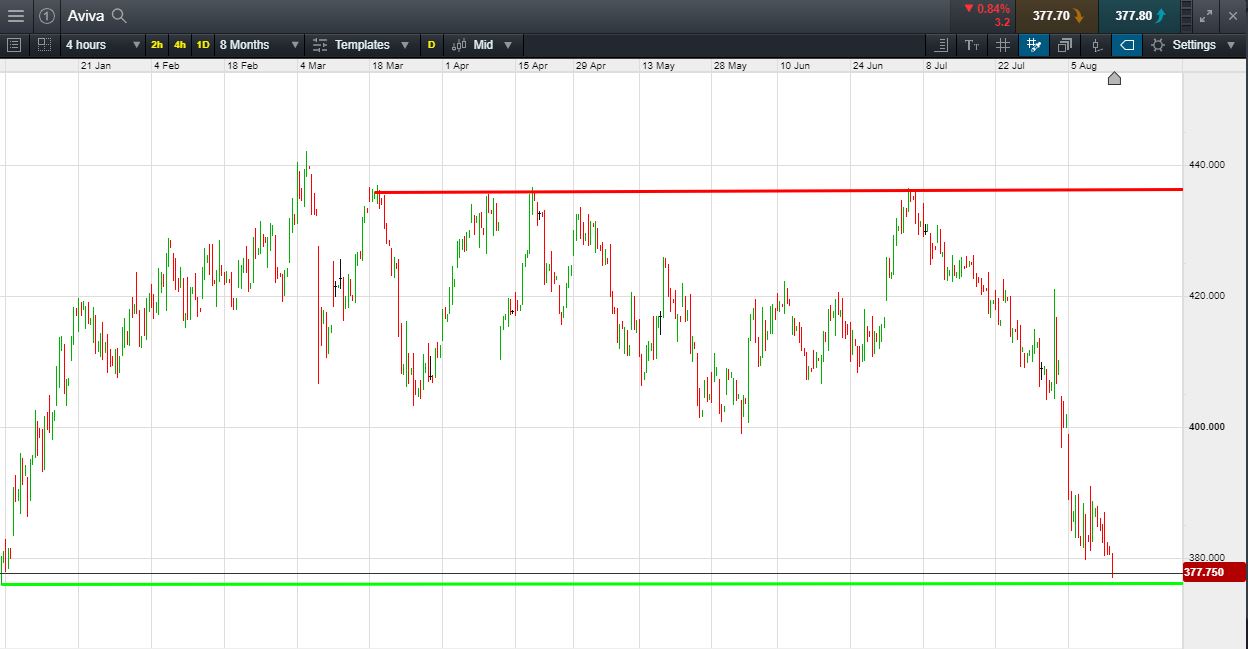Click the 4 Mar date label

click(312, 65)
